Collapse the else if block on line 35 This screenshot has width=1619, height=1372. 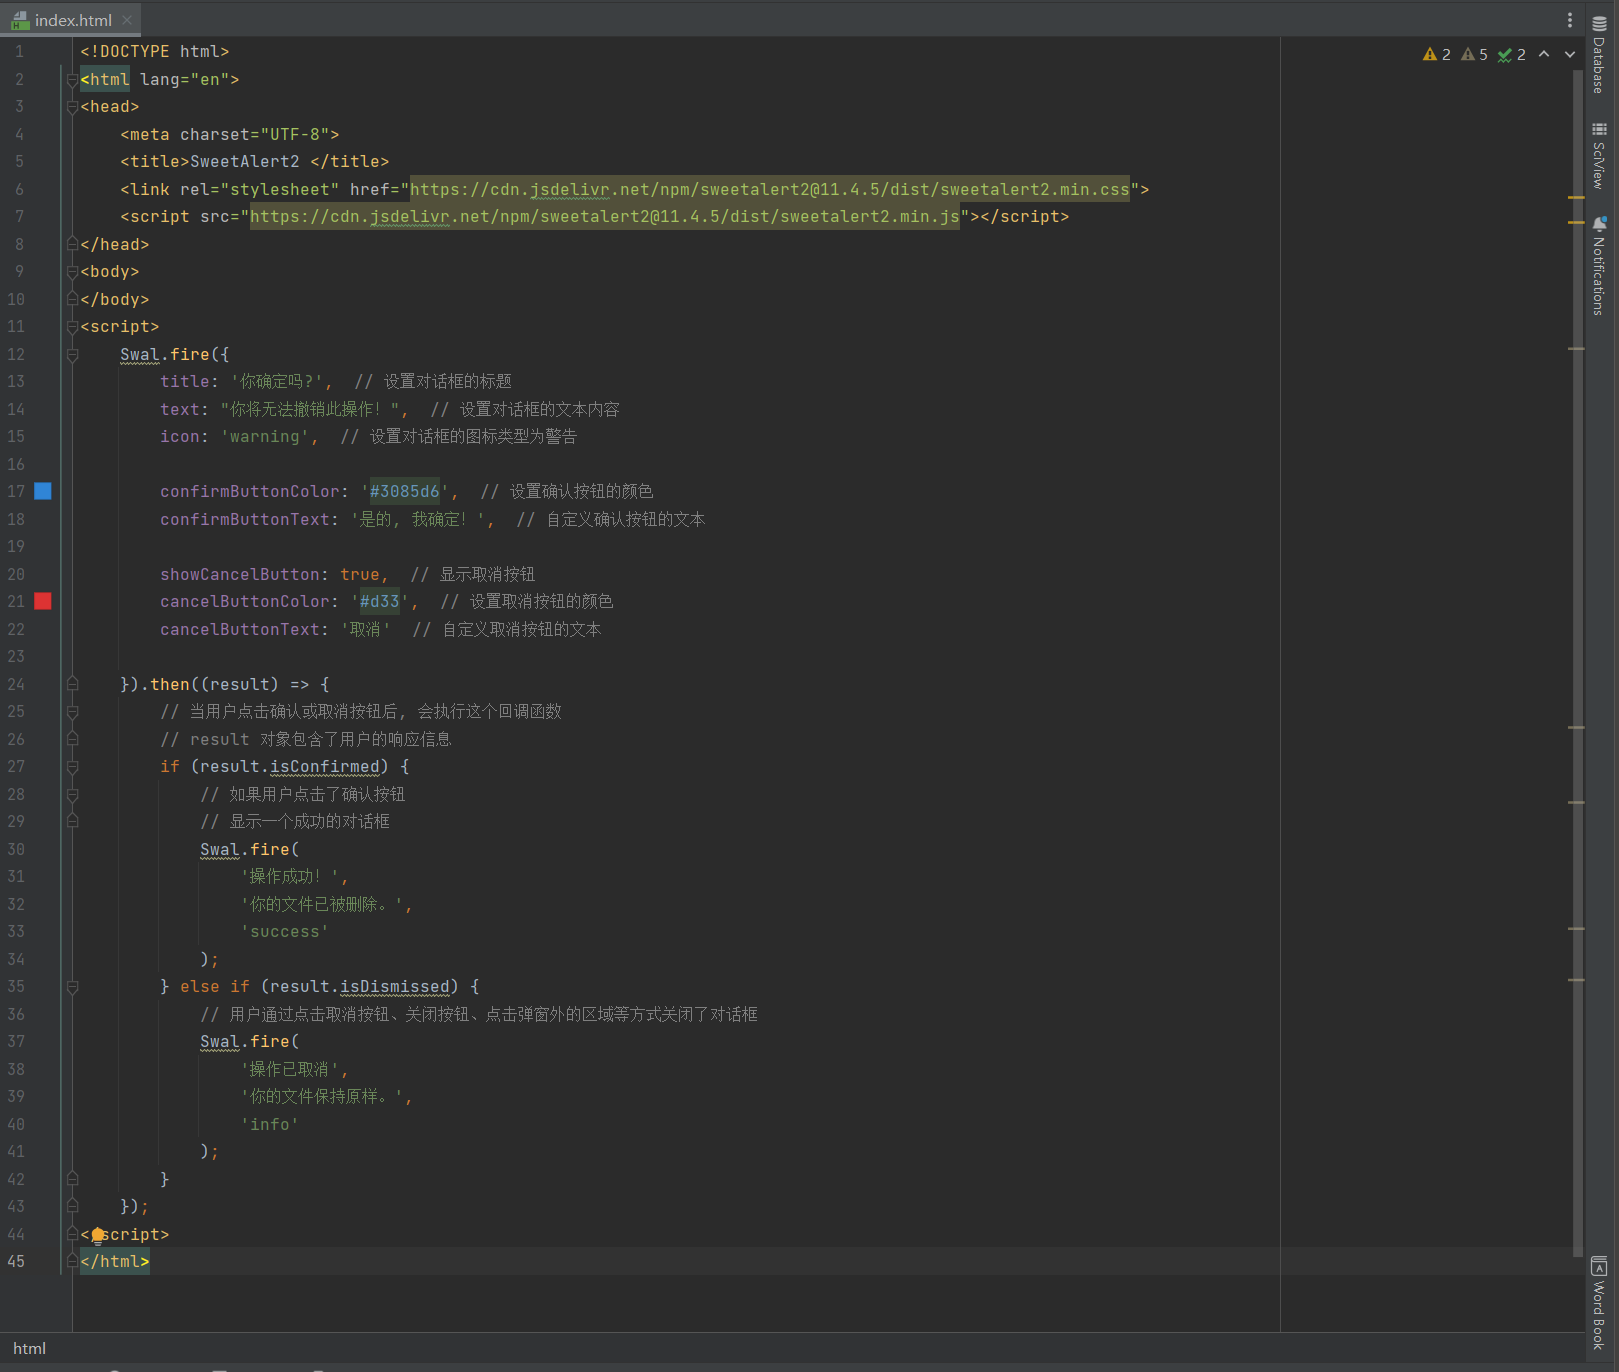click(x=72, y=987)
